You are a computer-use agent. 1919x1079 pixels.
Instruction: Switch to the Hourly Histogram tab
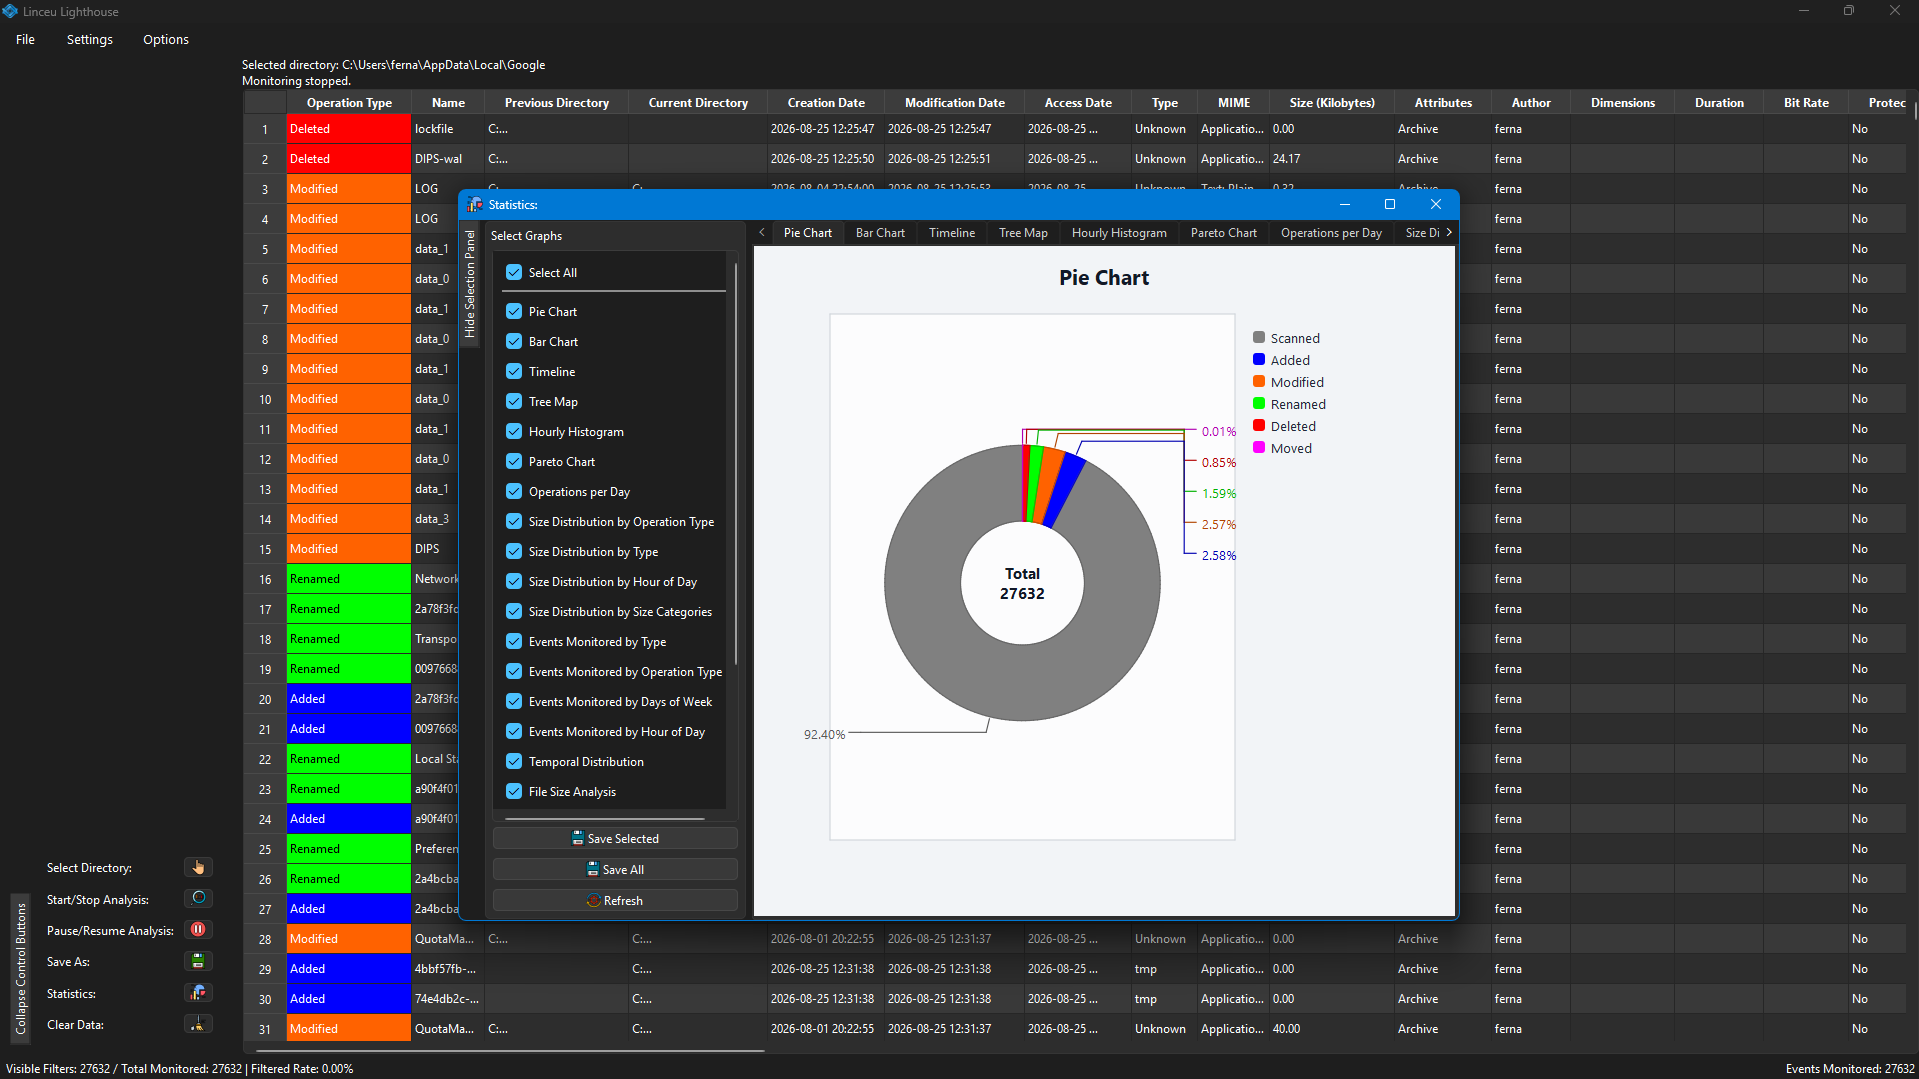pos(1119,232)
